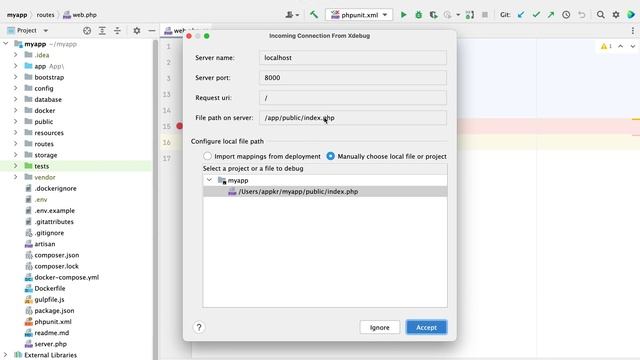The image size is (640, 360).
Task: Open the user account icon dropdown
Action: click(x=292, y=15)
